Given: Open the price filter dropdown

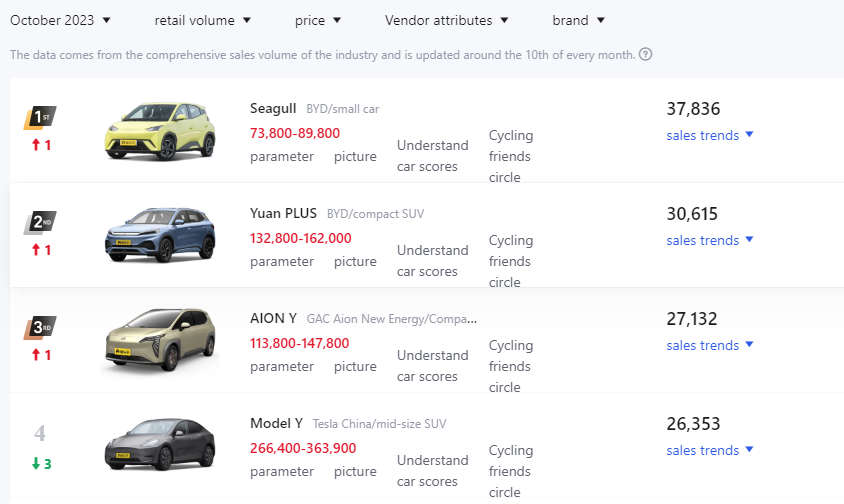Looking at the screenshot, I should (318, 20).
